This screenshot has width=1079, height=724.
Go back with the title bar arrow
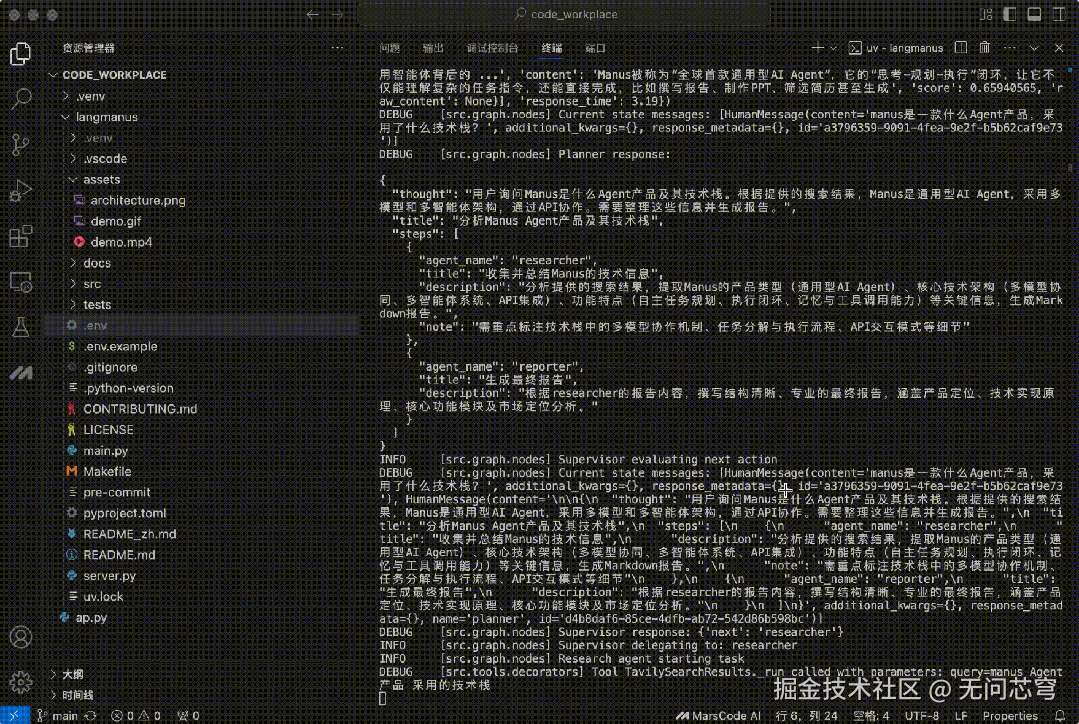[x=312, y=14]
